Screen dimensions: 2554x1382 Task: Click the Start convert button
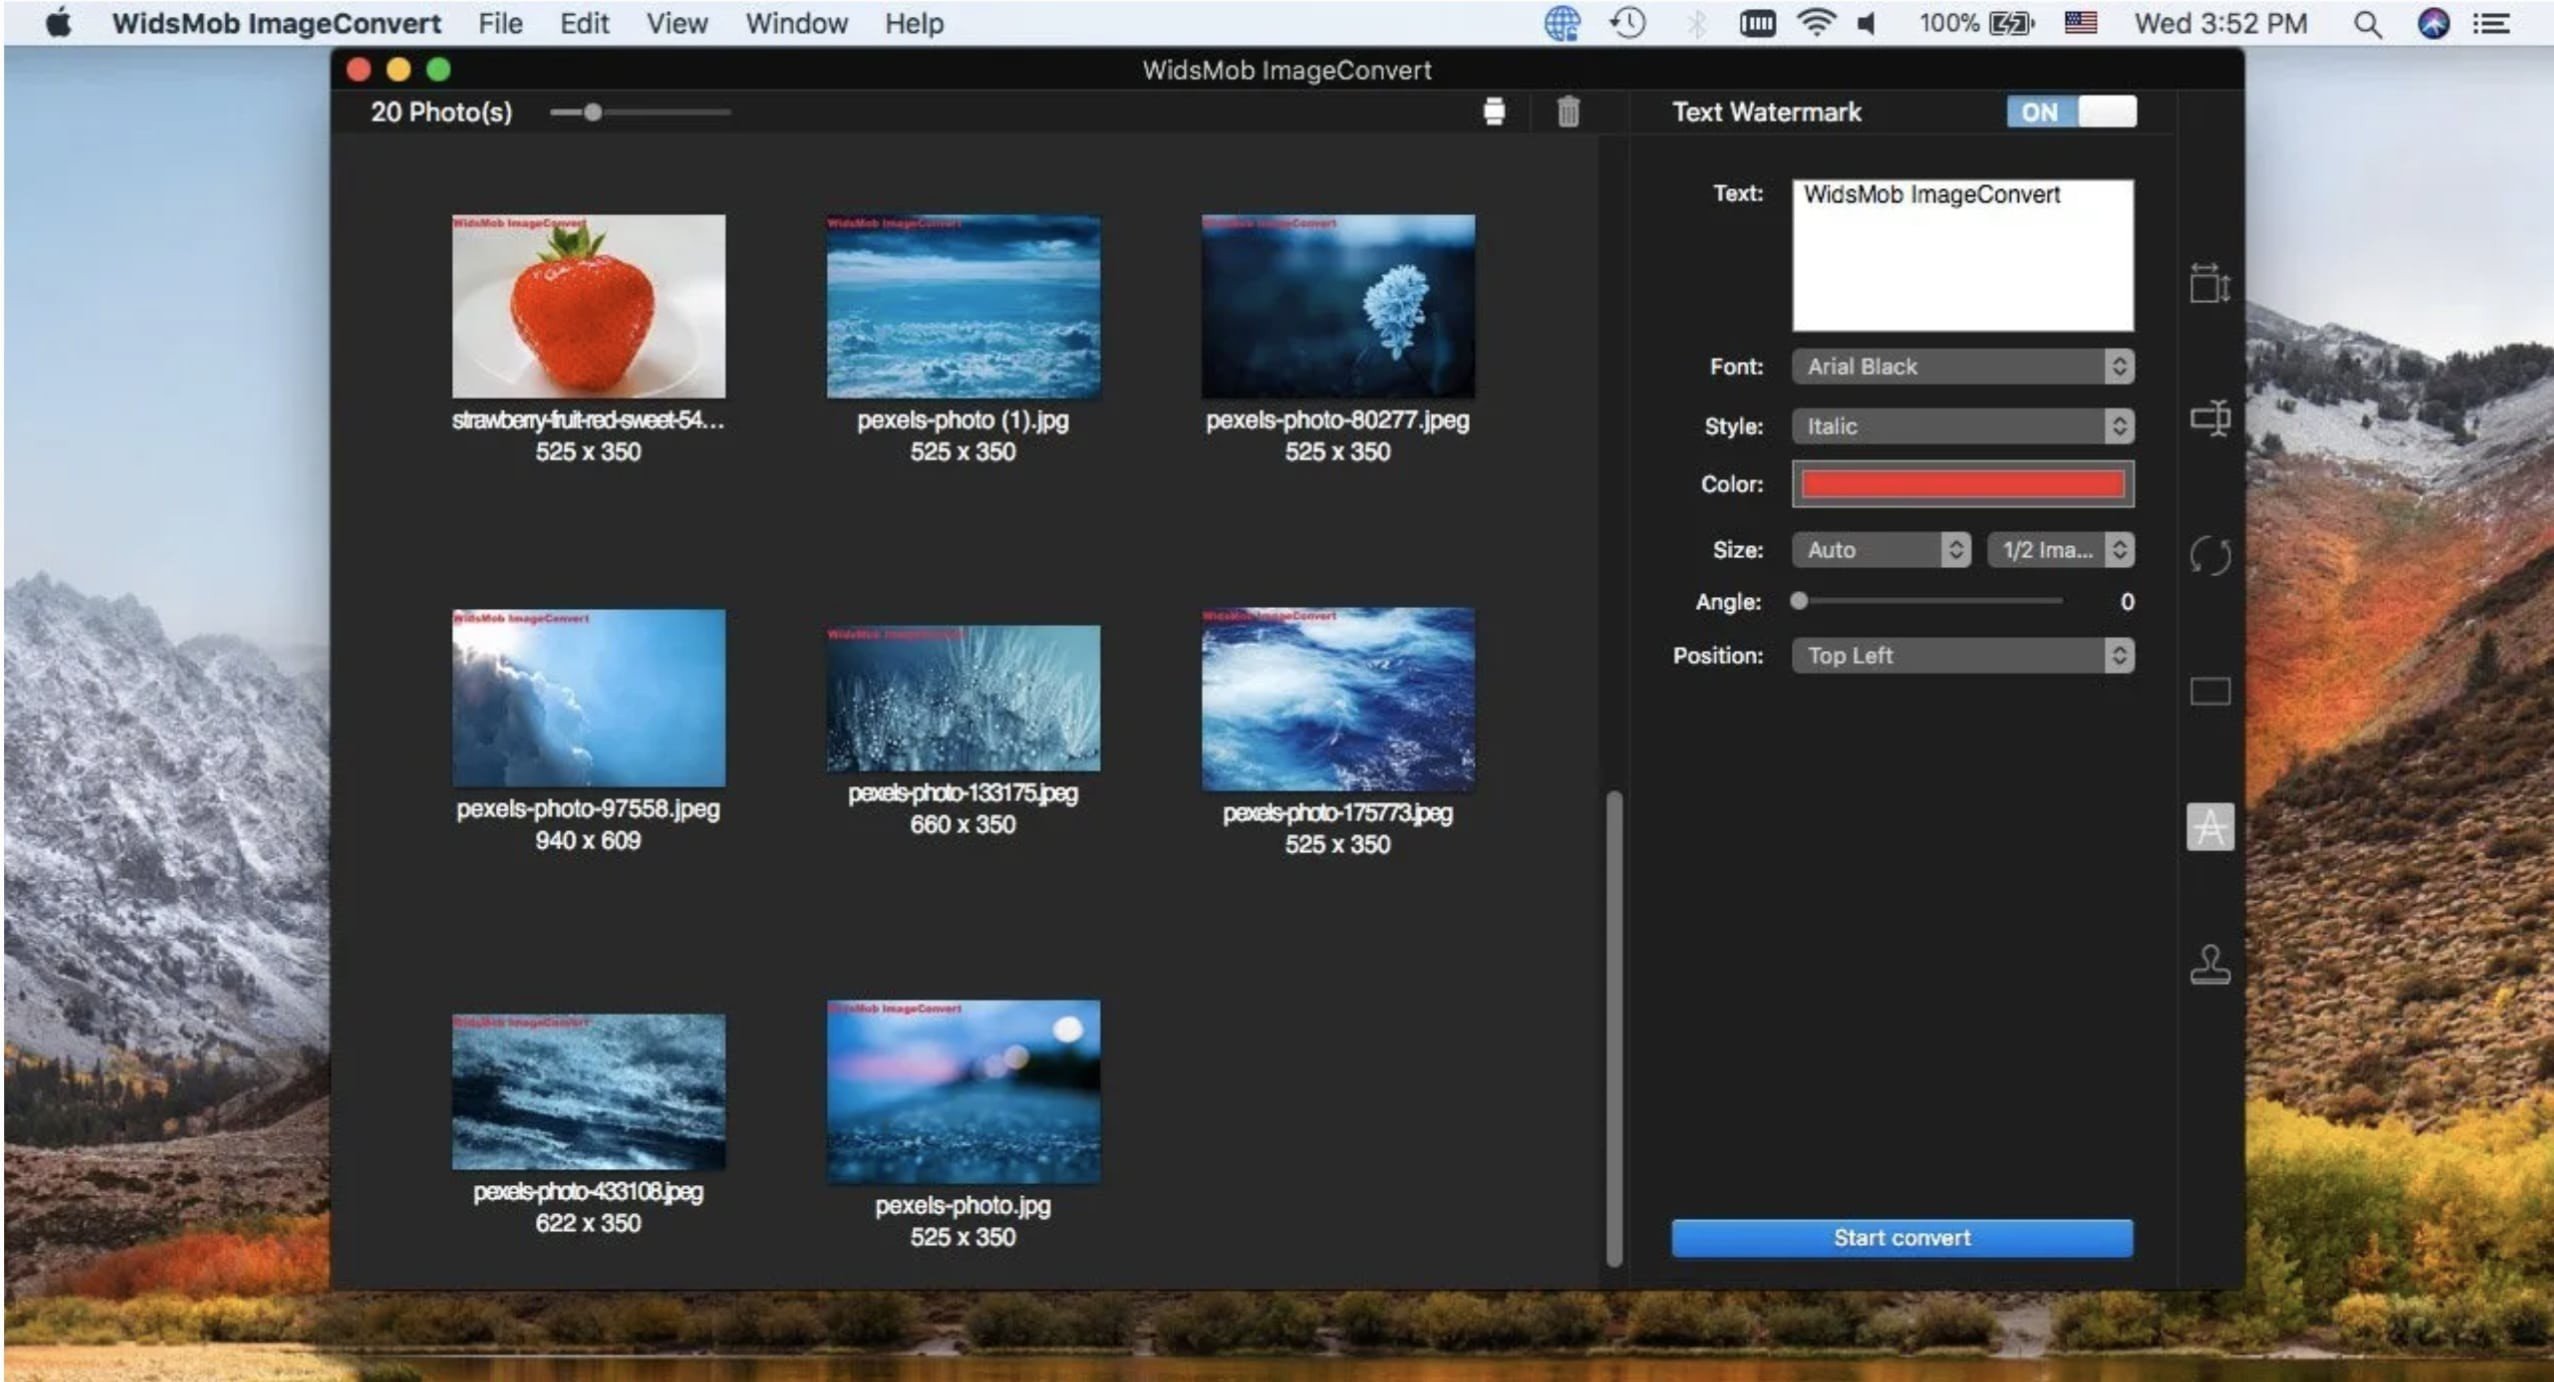click(x=1901, y=1238)
